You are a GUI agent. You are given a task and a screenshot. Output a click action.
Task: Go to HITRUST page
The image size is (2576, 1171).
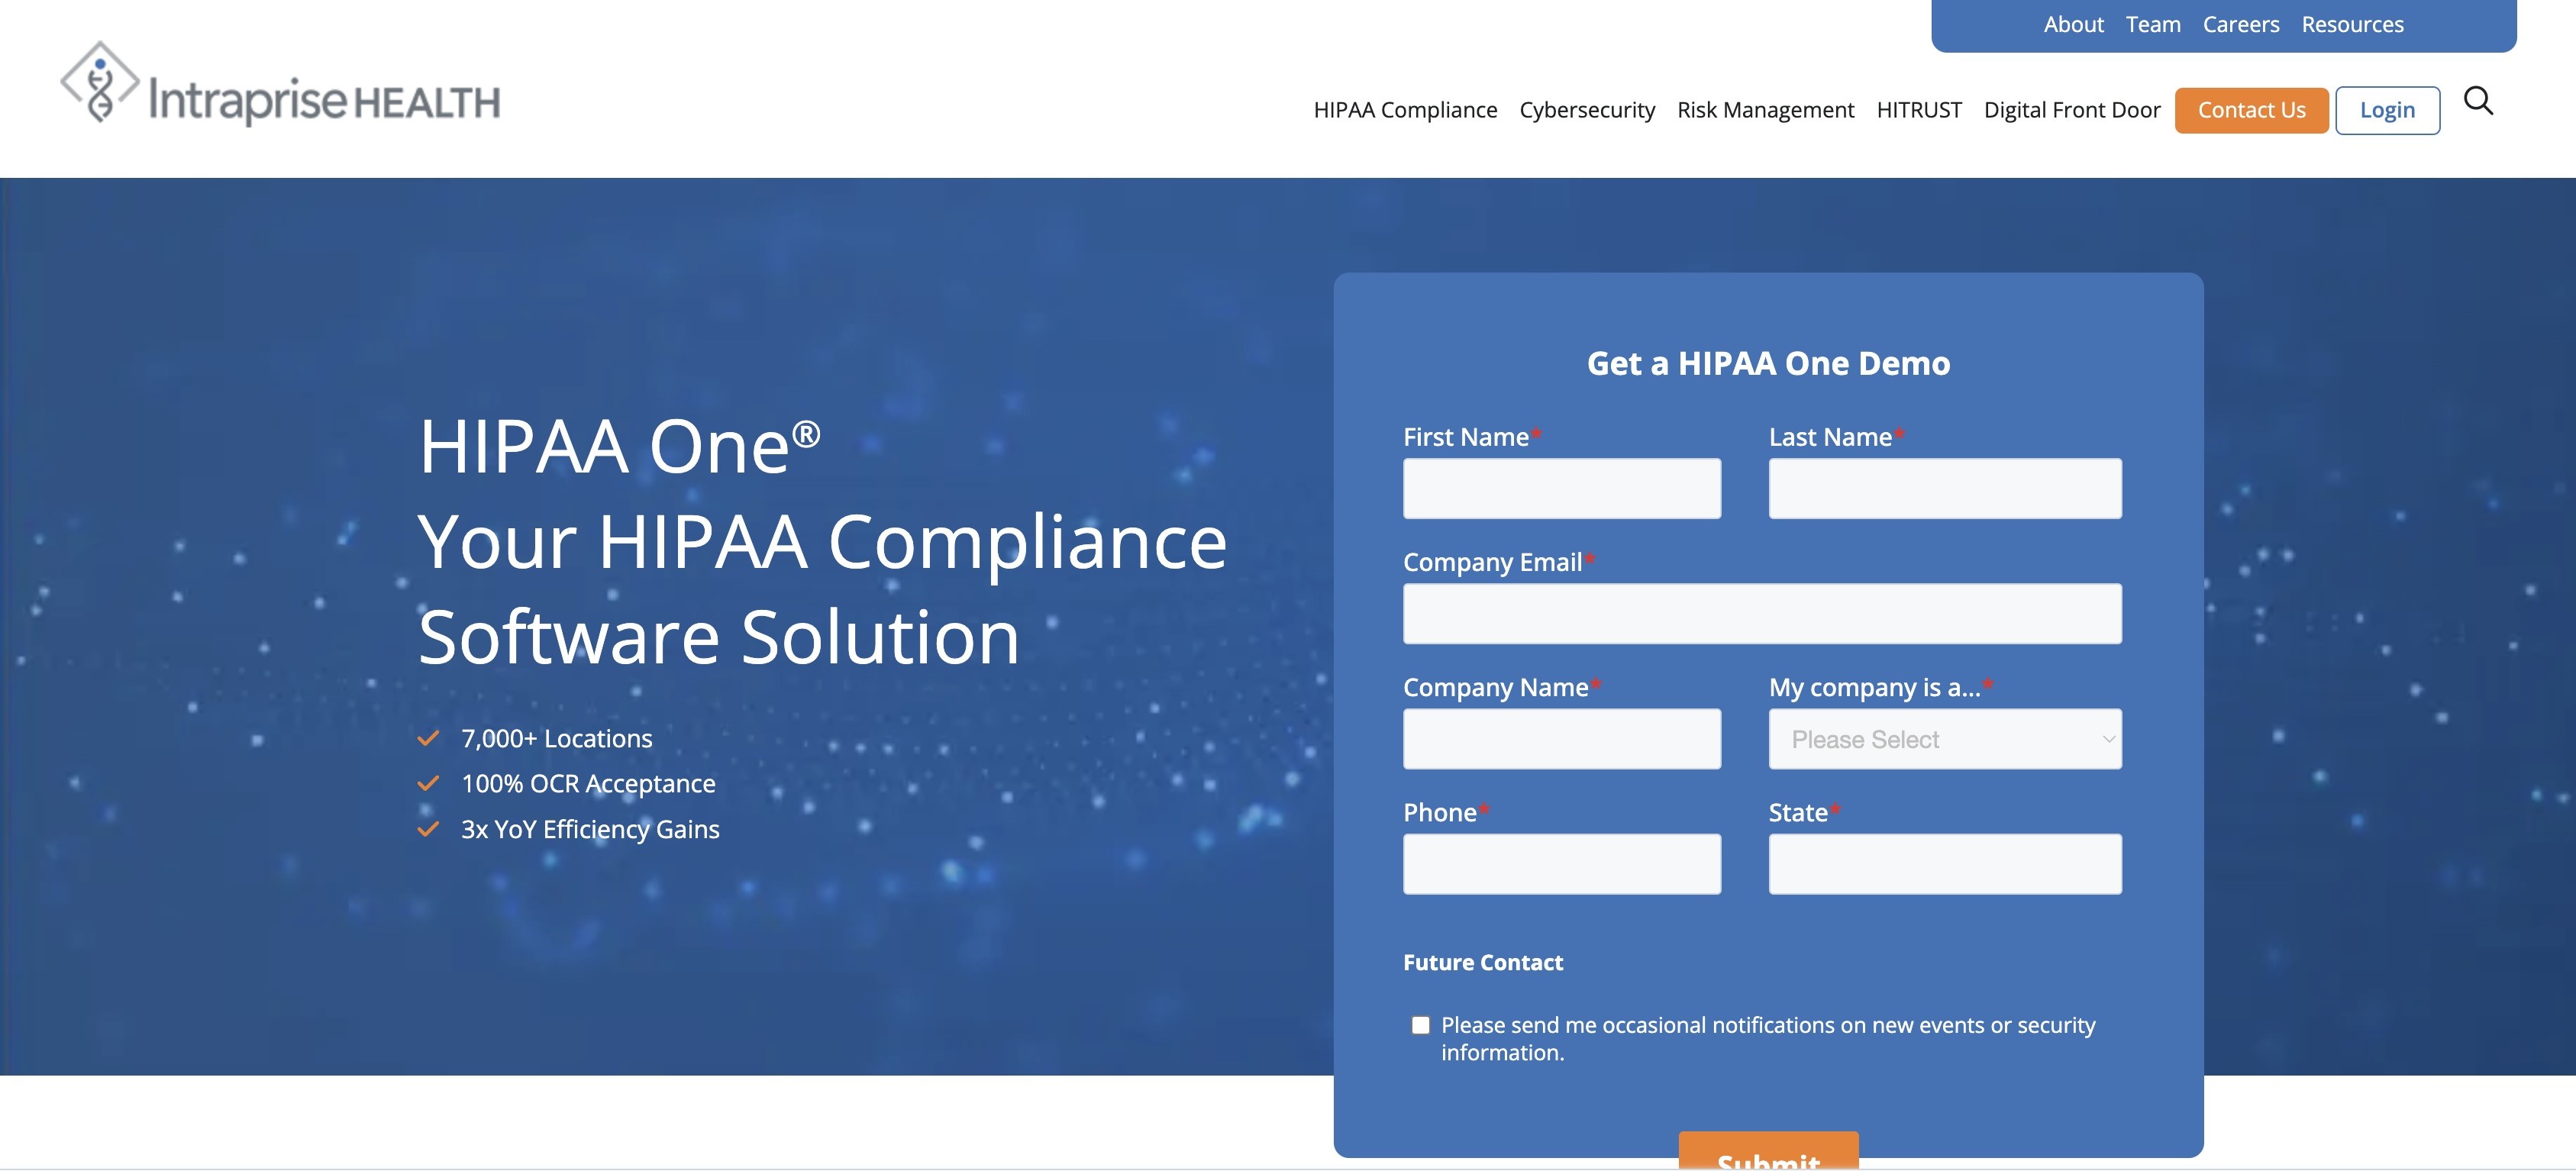(x=1918, y=110)
